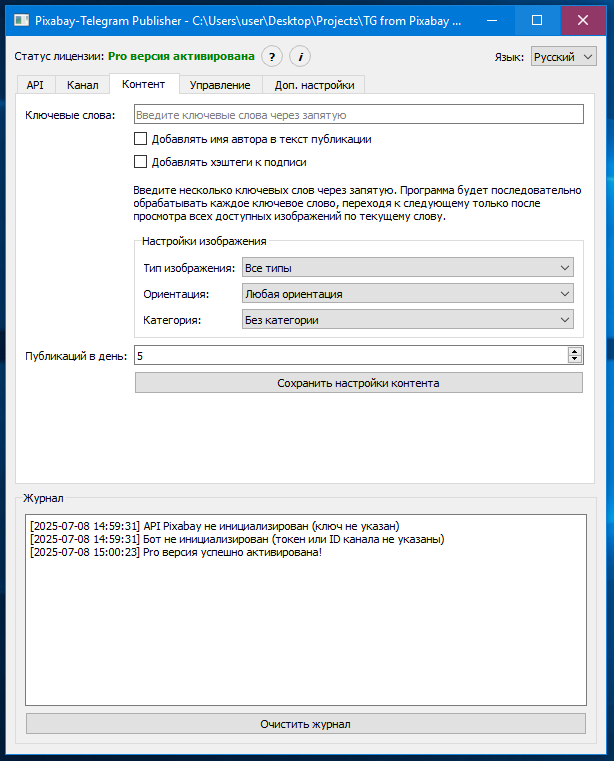
Task: Open the help question mark button
Action: (272, 57)
